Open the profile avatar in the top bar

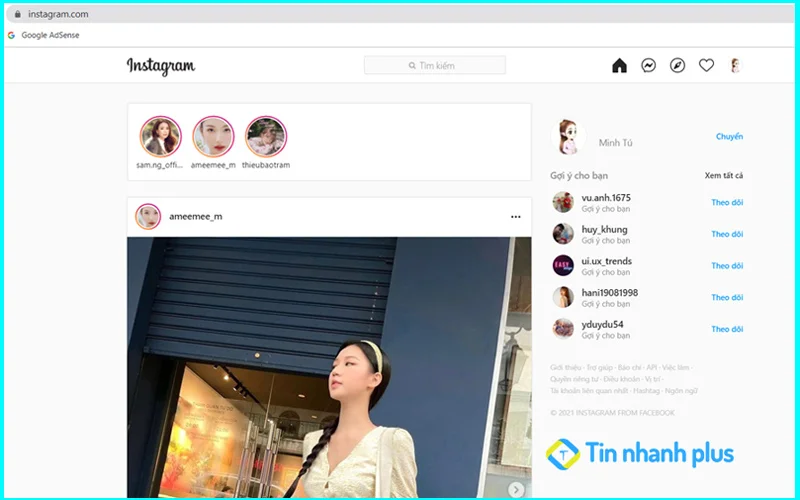click(735, 65)
